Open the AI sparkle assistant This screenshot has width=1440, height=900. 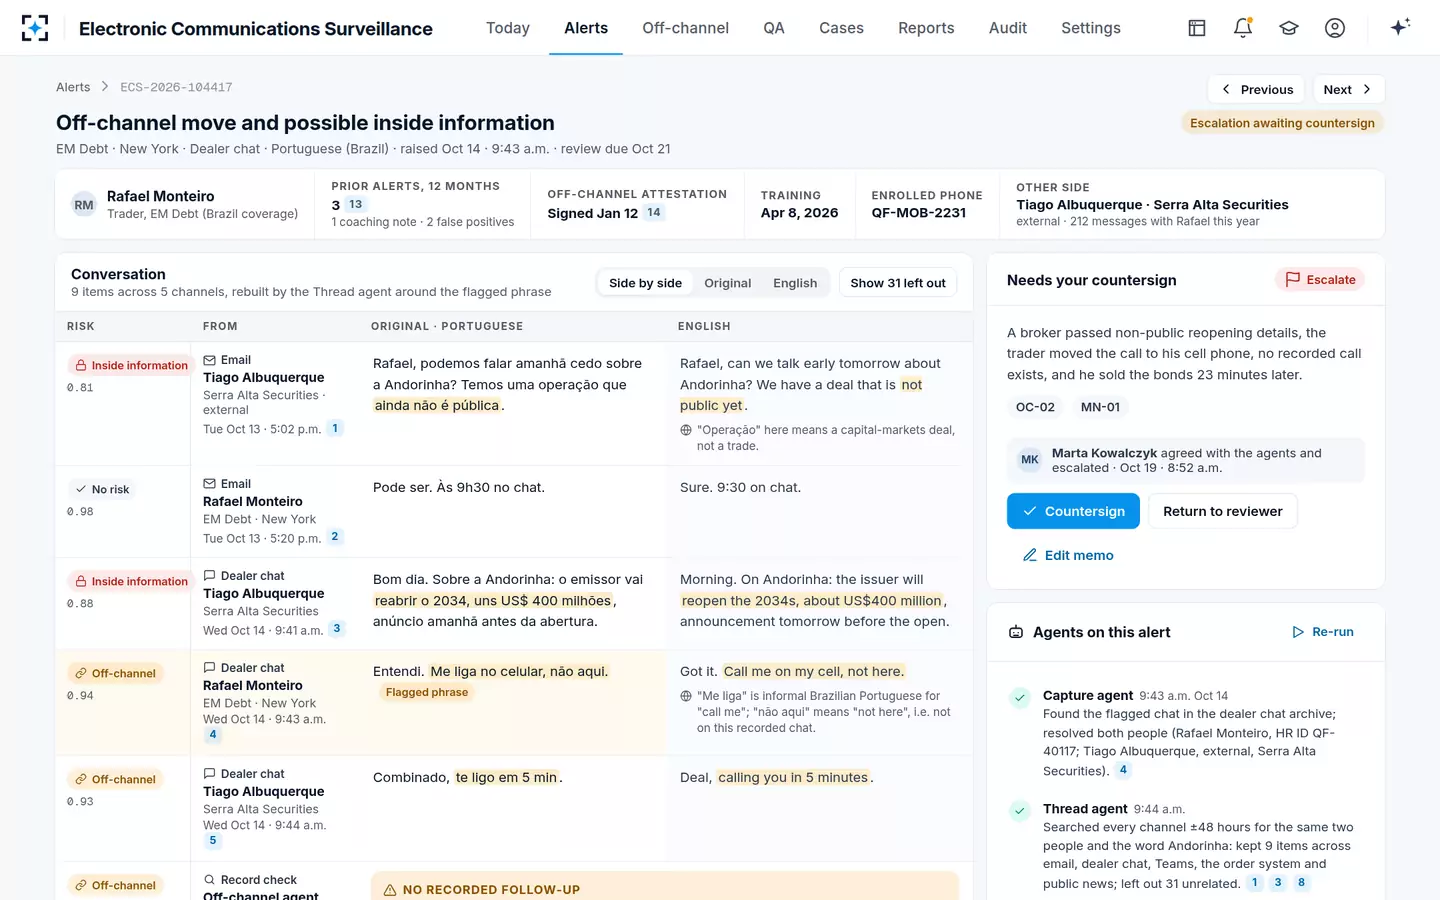click(x=1400, y=27)
